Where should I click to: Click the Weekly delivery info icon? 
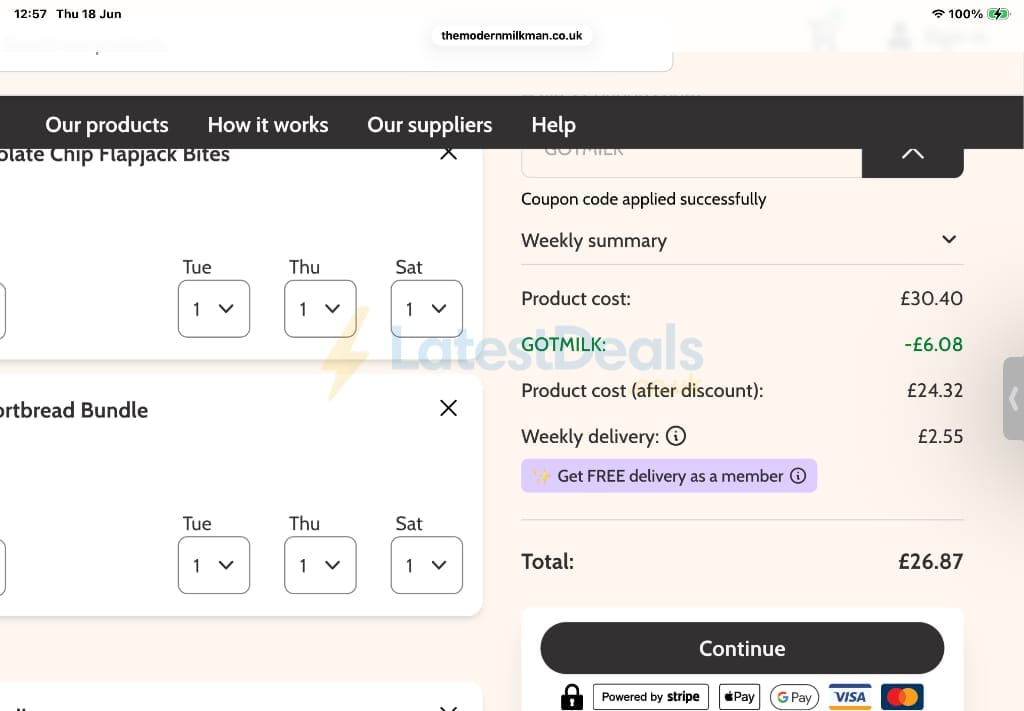pyautogui.click(x=676, y=435)
